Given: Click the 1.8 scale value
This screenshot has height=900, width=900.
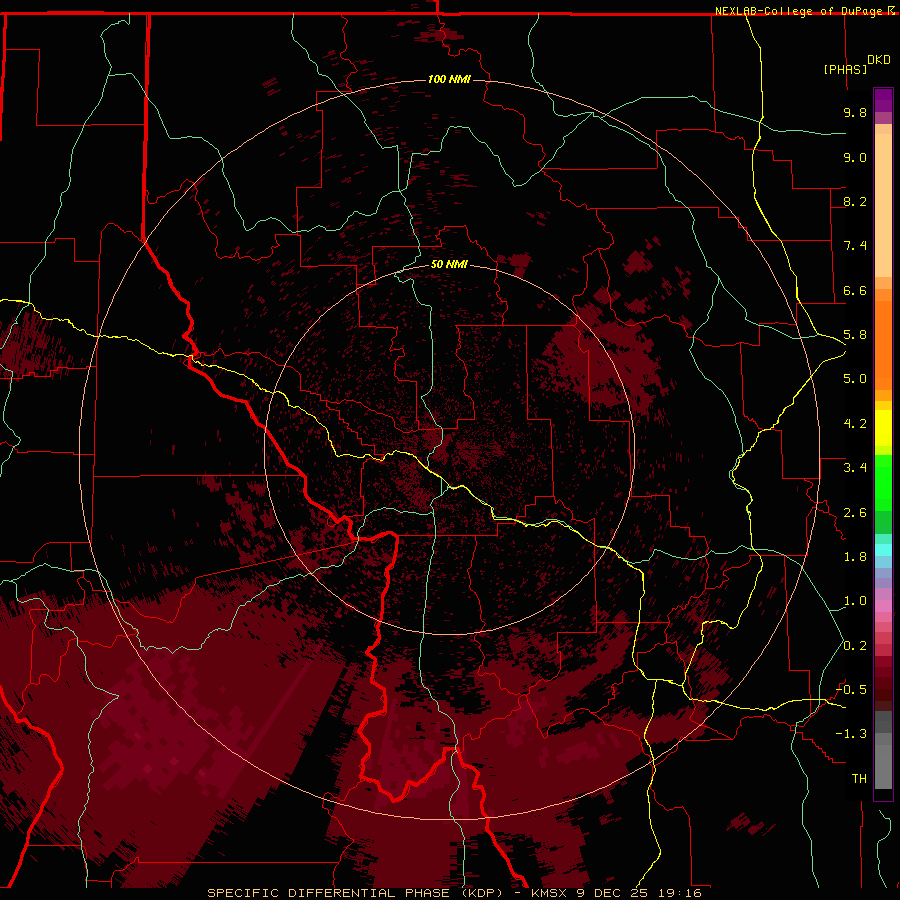Looking at the screenshot, I should pos(855,557).
